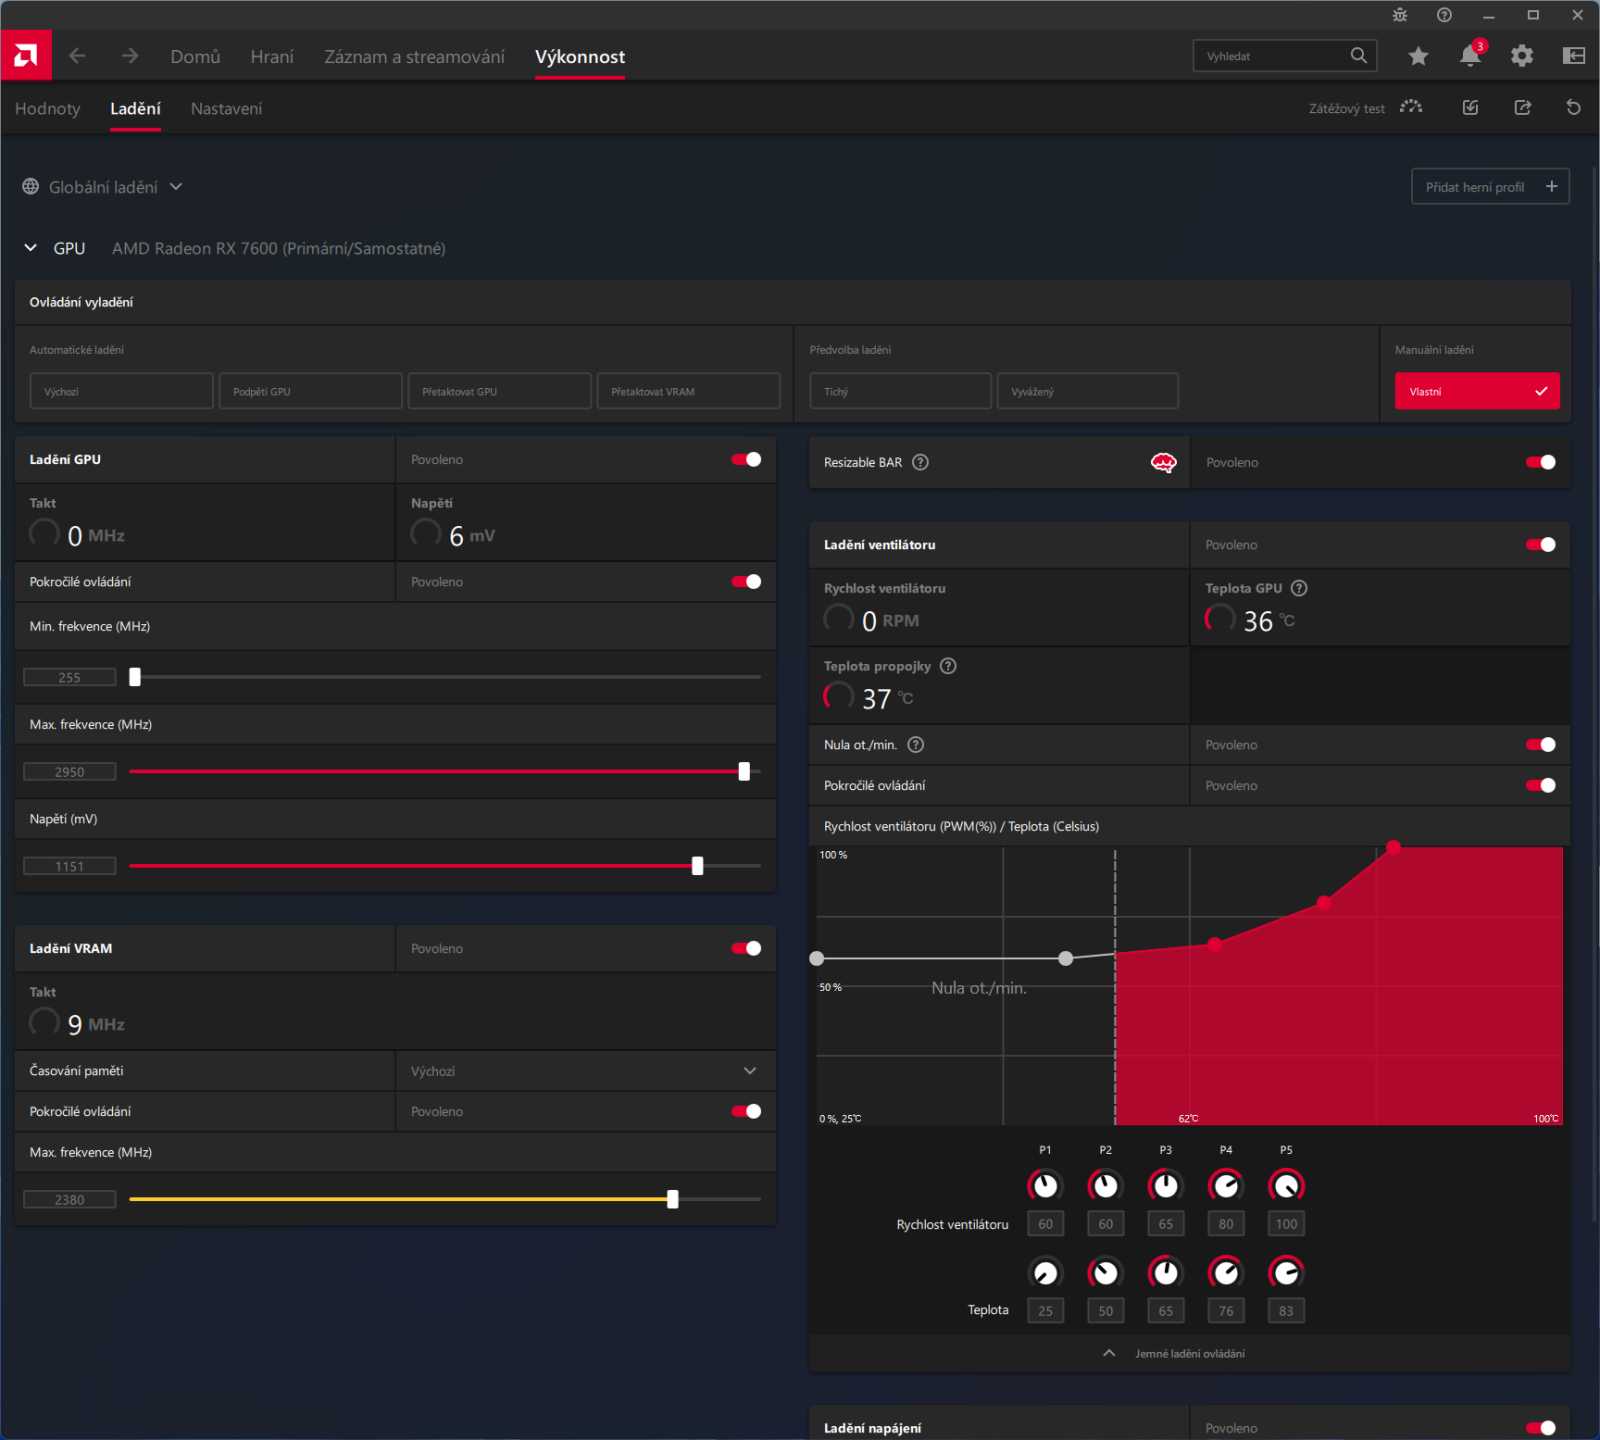
Task: Open Teplota GPU help icon
Action: pyautogui.click(x=1299, y=588)
